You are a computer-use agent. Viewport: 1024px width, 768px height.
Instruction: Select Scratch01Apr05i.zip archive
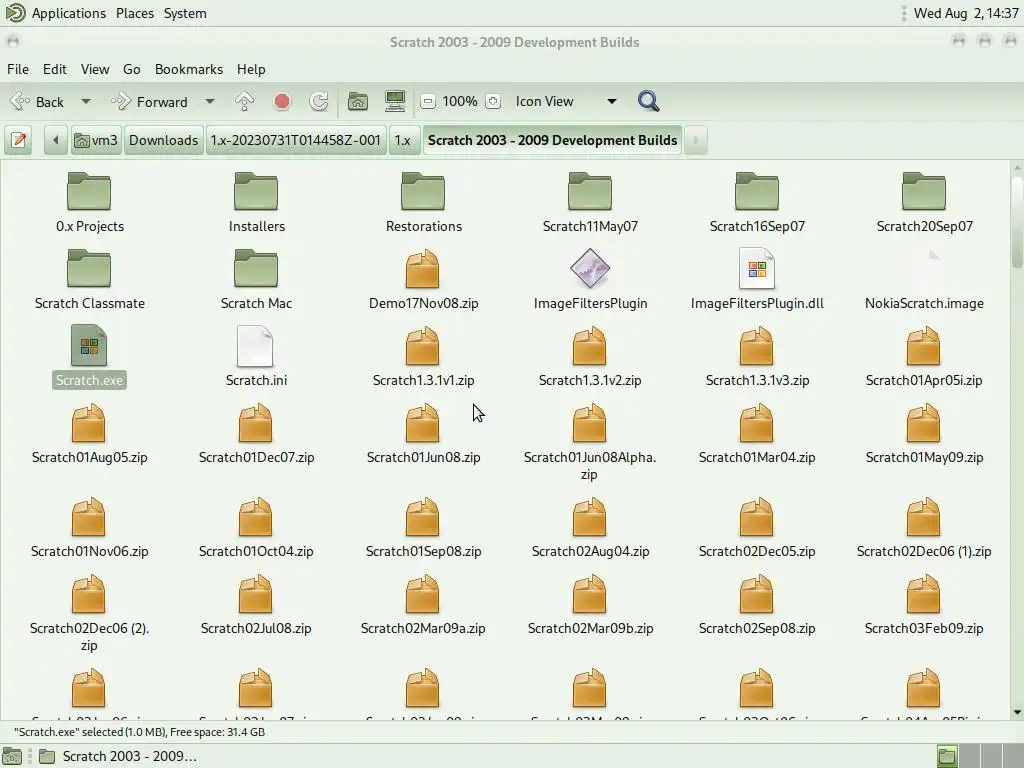click(924, 357)
